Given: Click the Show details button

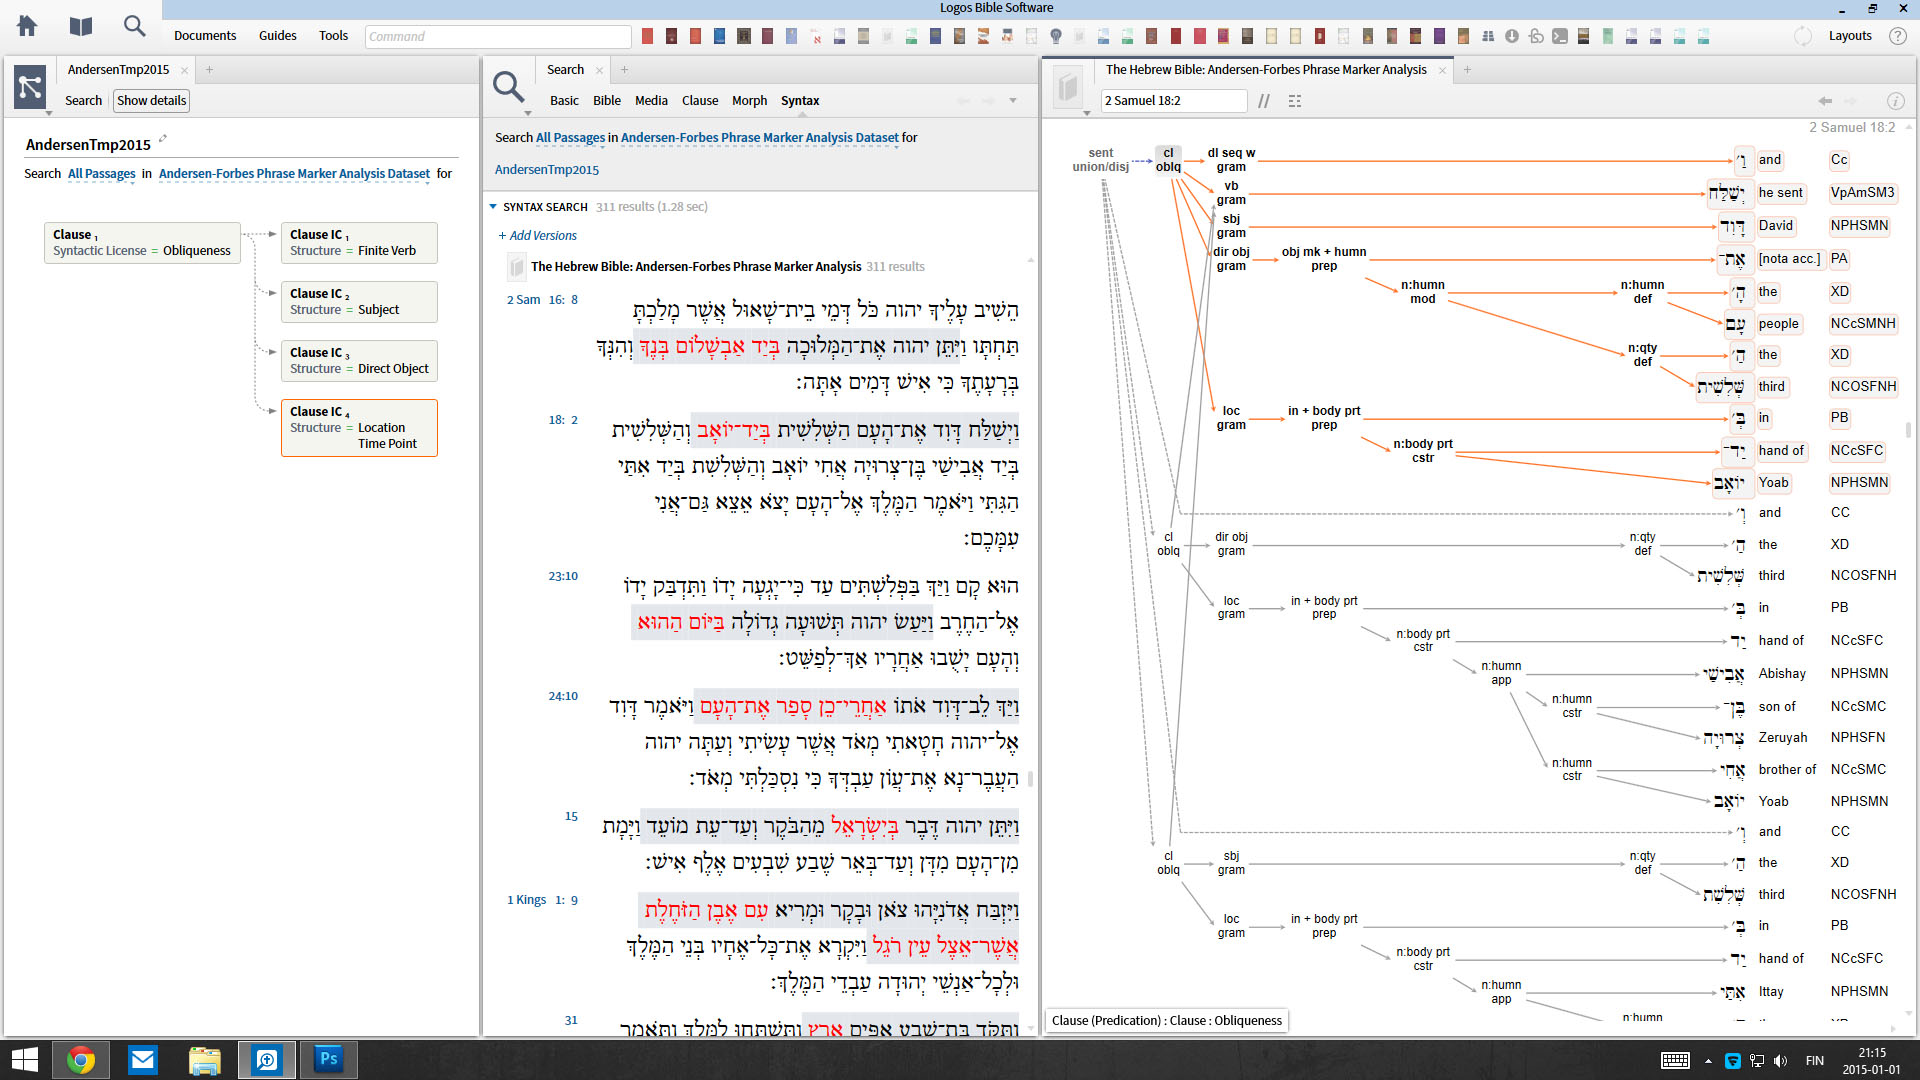Looking at the screenshot, I should 151,101.
